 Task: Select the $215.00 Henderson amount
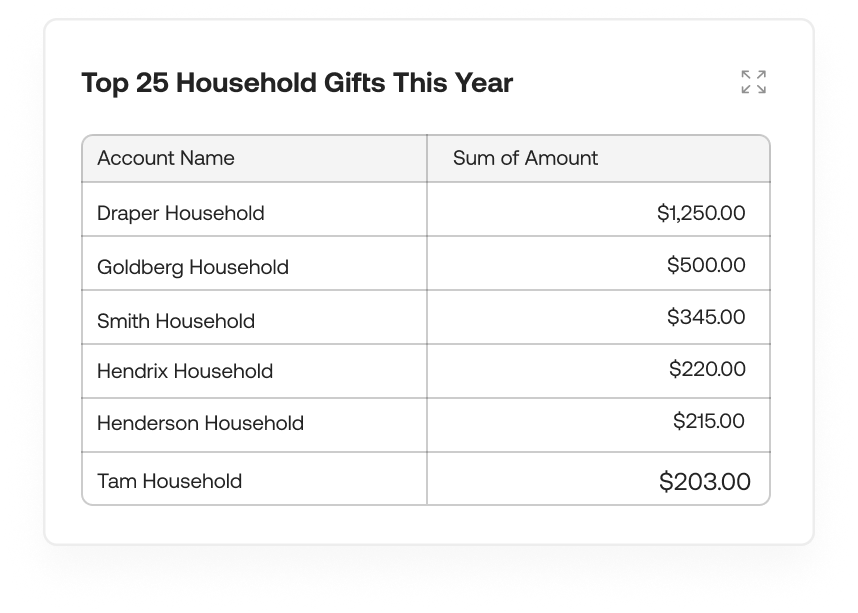coord(709,421)
